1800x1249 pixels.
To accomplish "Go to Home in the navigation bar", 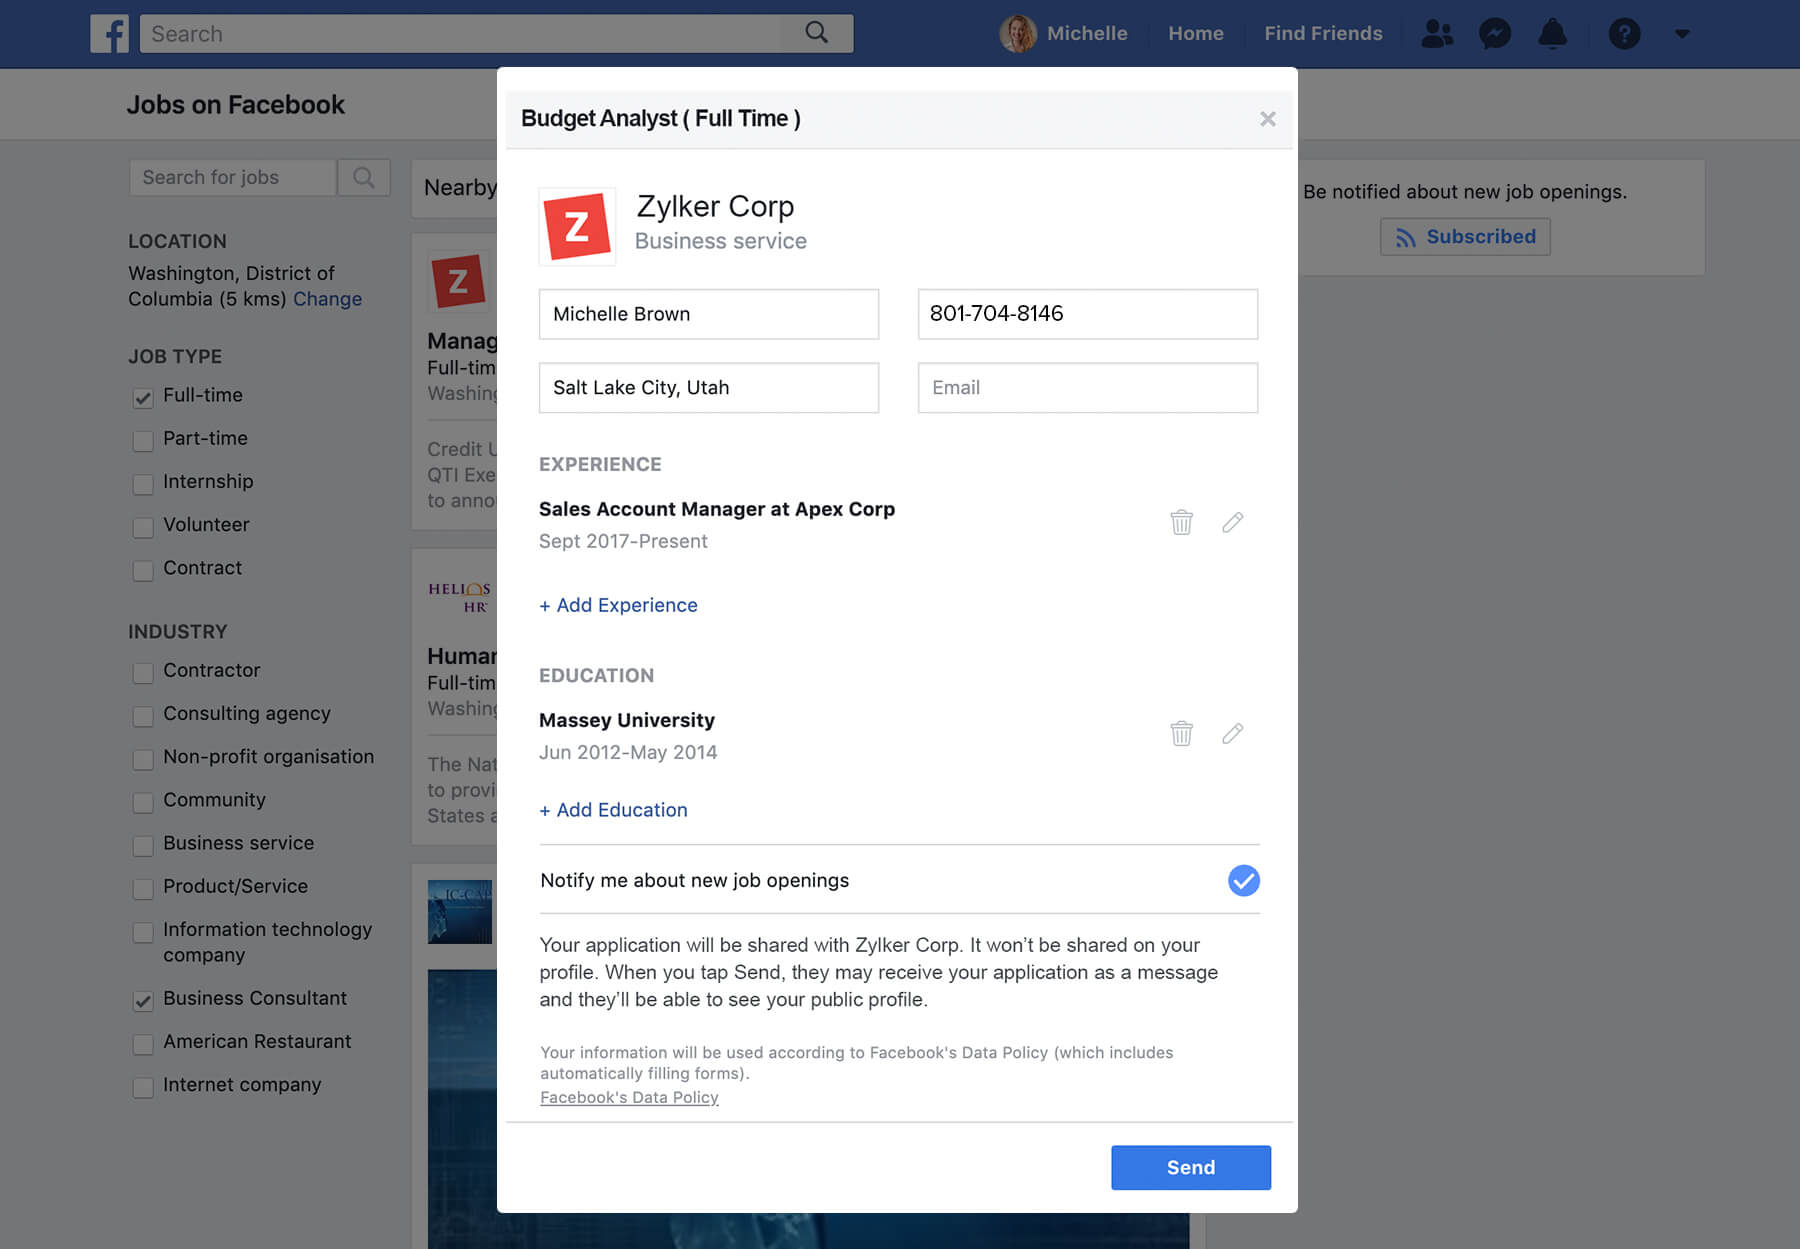I will coord(1195,34).
